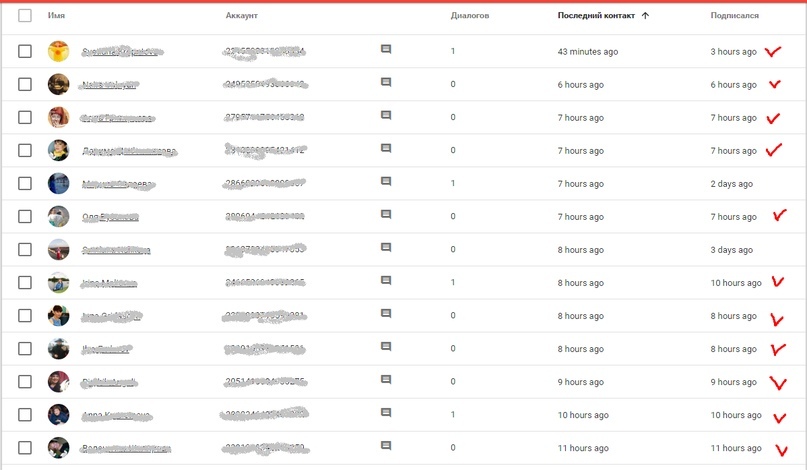The width and height of the screenshot is (807, 470).
Task: Select the checkbox for the 11 hours ago row
Action: pyautogui.click(x=25, y=448)
